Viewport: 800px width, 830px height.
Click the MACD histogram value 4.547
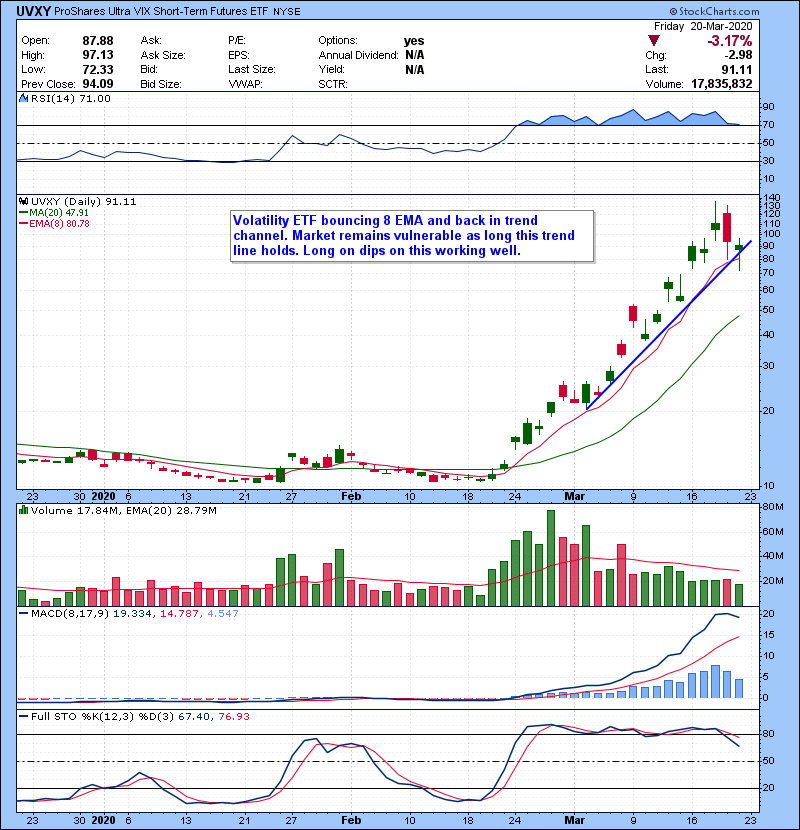222,614
